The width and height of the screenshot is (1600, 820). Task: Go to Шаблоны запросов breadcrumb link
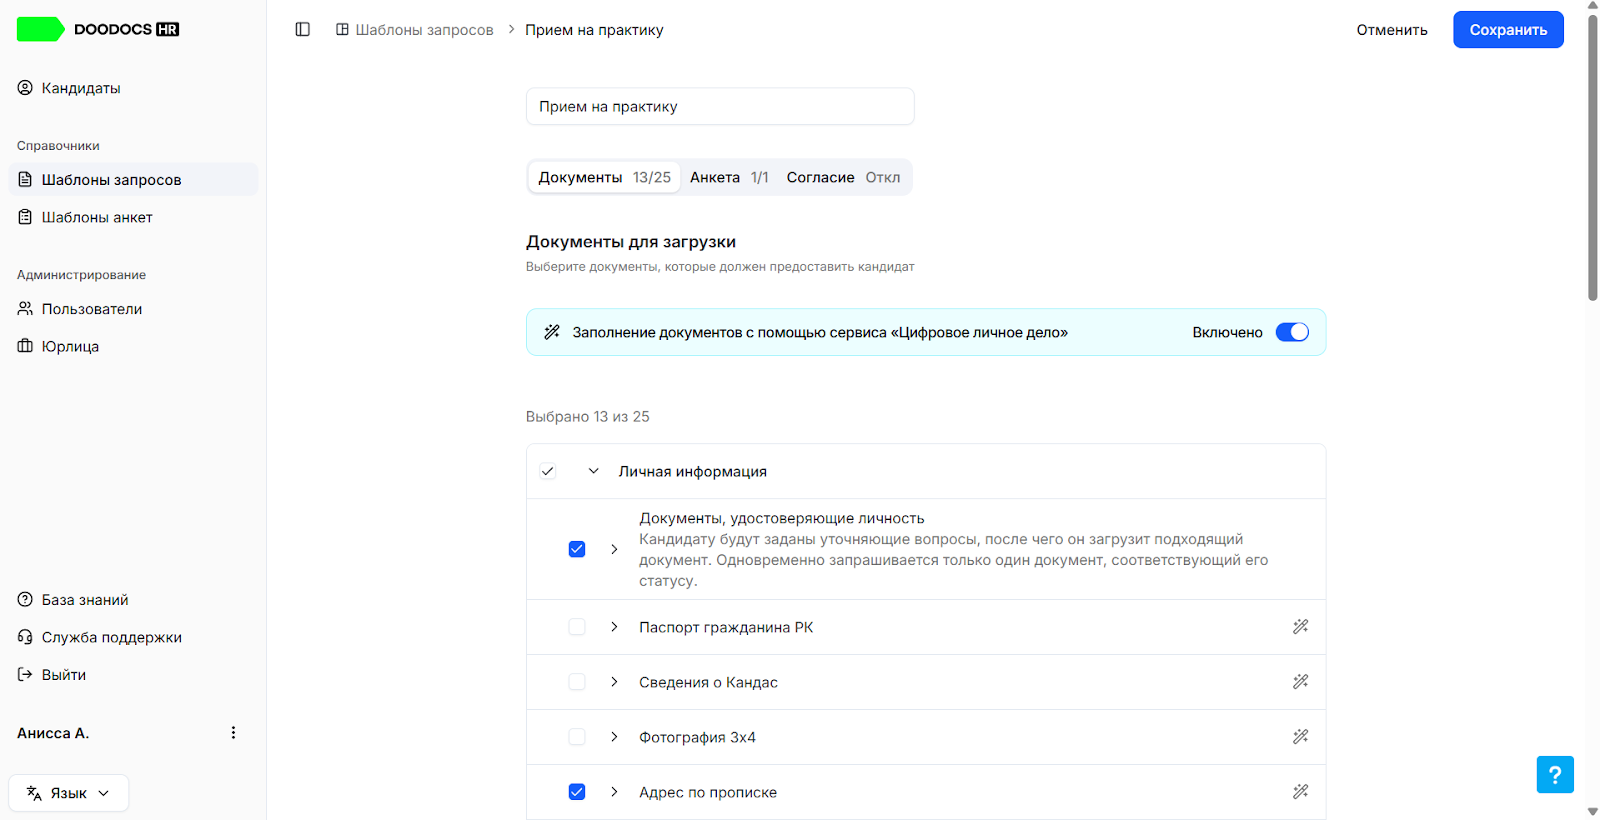(x=424, y=30)
